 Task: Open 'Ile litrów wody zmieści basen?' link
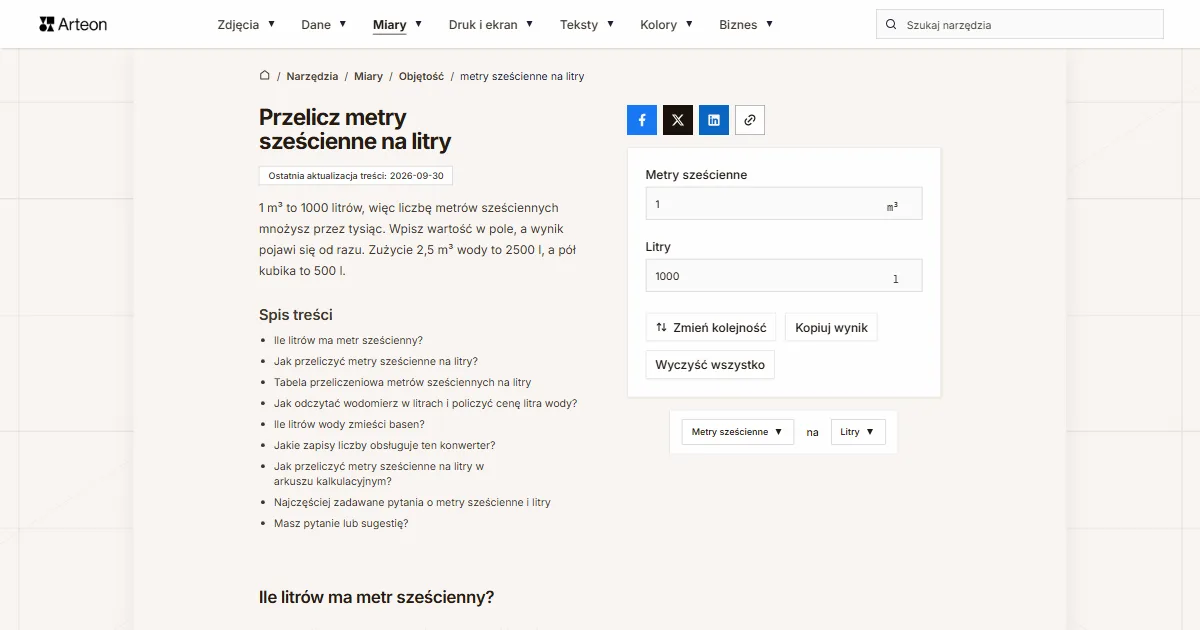coord(349,424)
